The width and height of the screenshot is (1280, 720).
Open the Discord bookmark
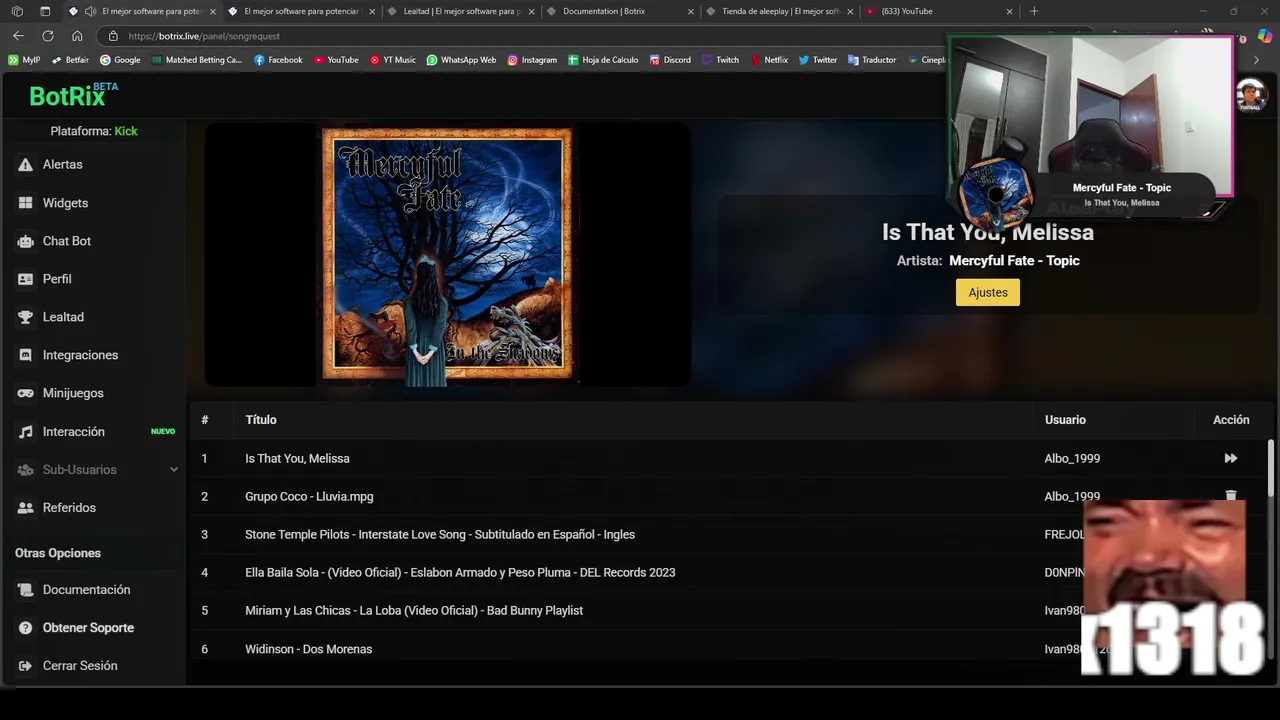[x=670, y=60]
